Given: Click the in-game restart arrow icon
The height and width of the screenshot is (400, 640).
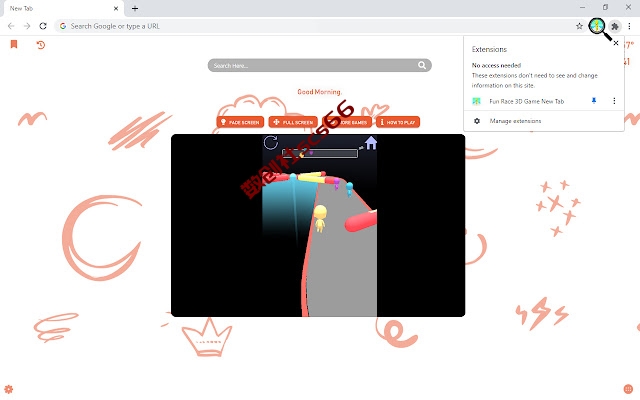Looking at the screenshot, I should [x=271, y=143].
